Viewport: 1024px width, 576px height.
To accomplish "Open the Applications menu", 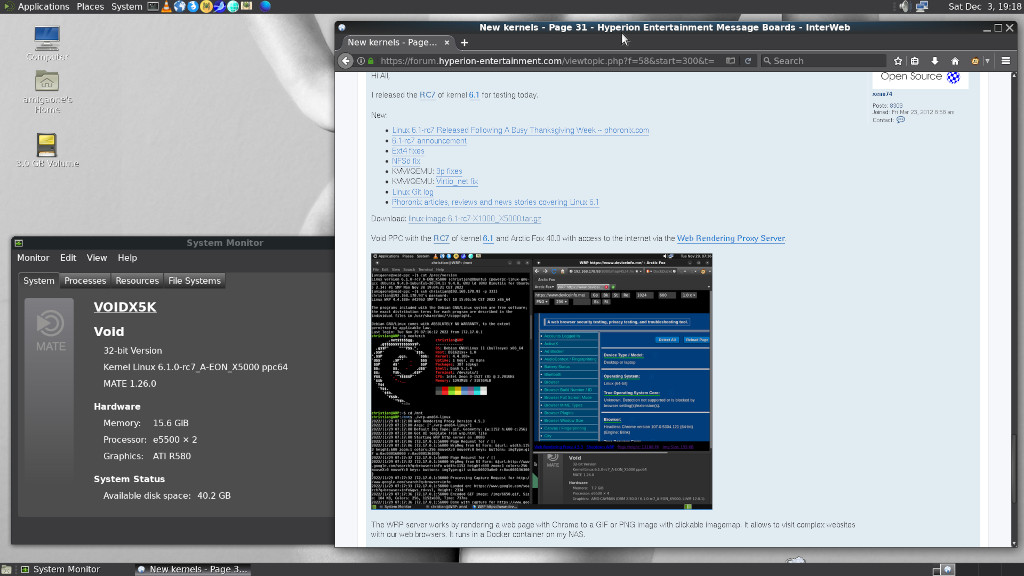I will (43, 7).
